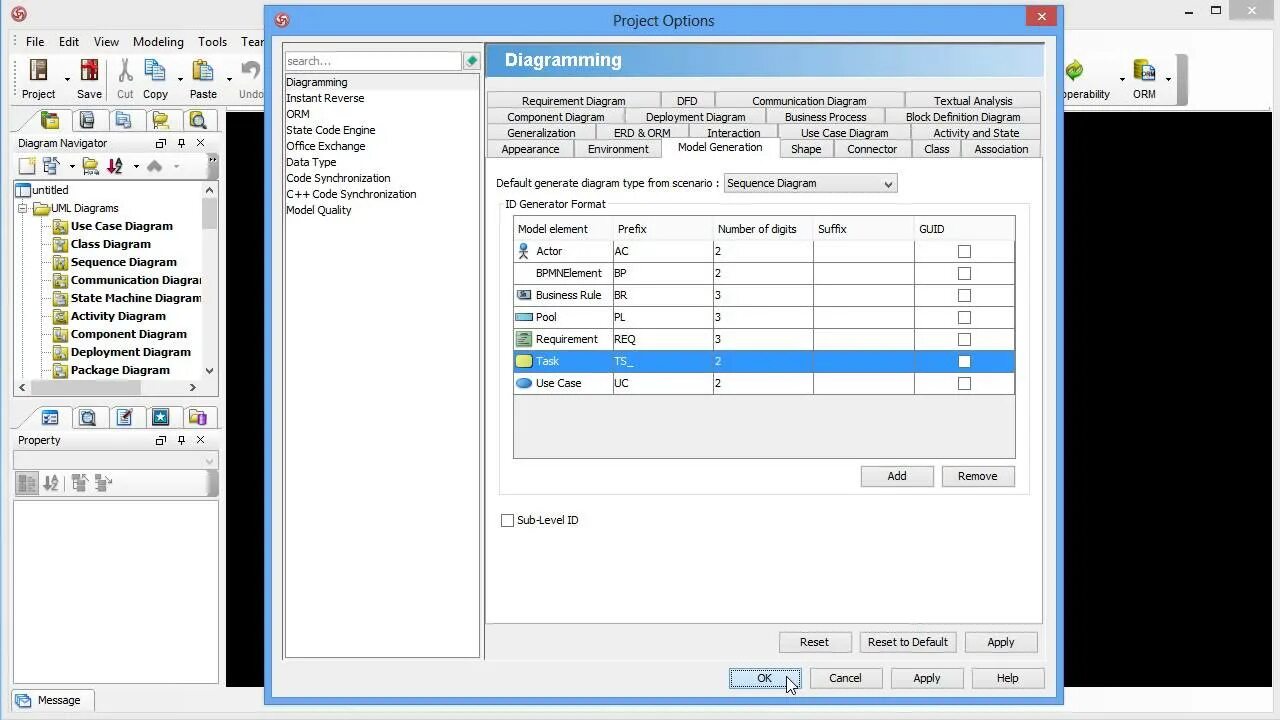This screenshot has height=720, width=1280.
Task: Open the Property panel's element selector dropdown
Action: [206, 460]
